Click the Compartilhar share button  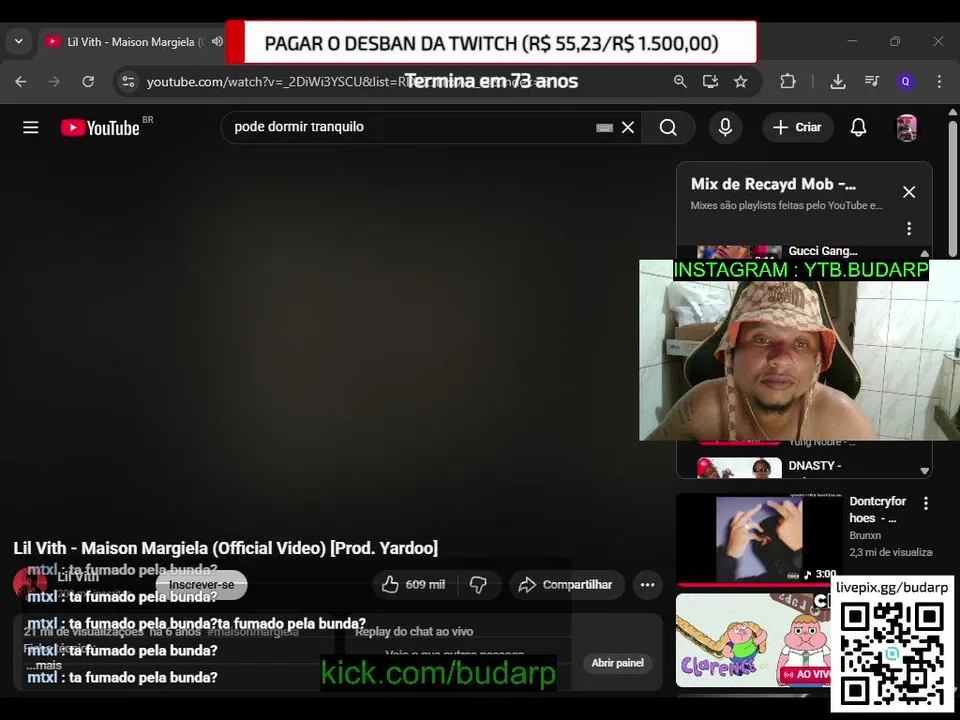coord(566,585)
